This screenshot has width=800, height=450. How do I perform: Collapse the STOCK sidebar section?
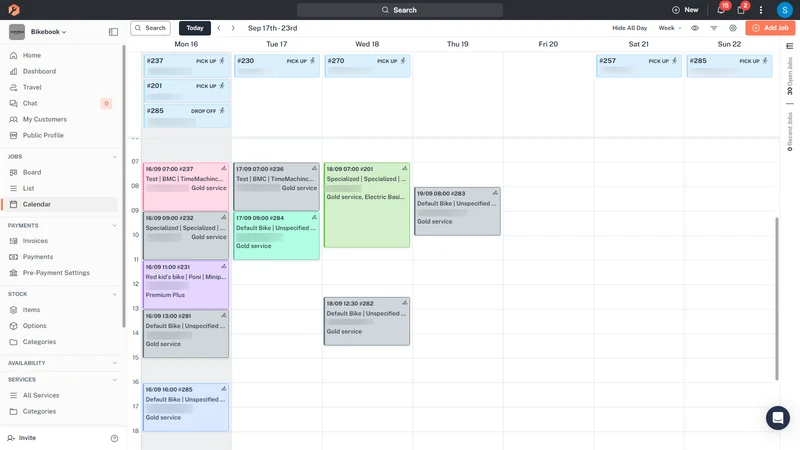114,294
